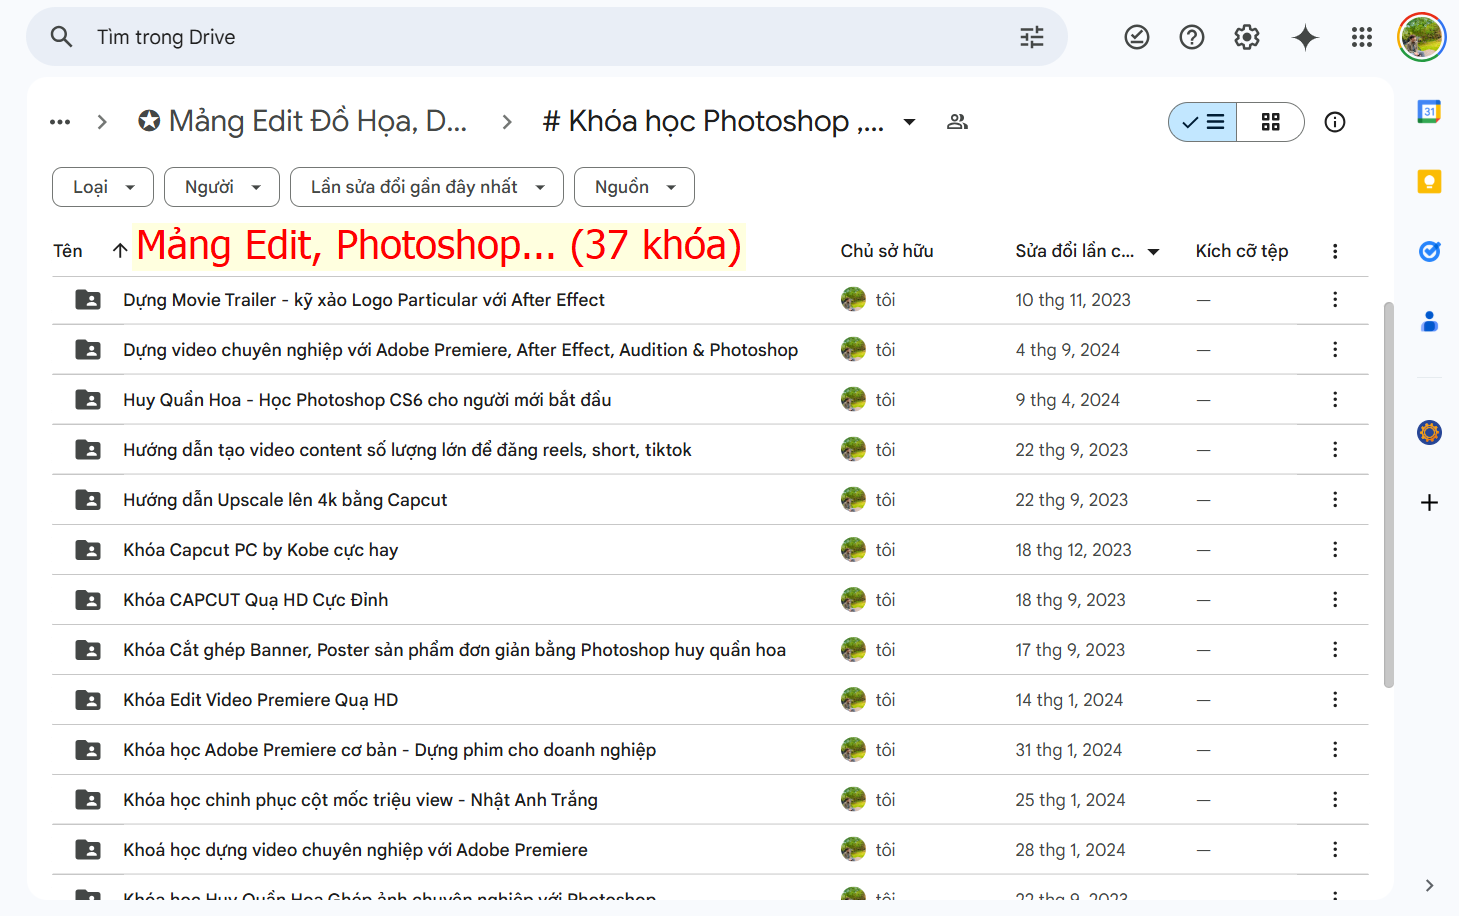The height and width of the screenshot is (916, 1459).
Task: Open more actions for Hướng dẫn Upscale folder
Action: [x=1335, y=500]
